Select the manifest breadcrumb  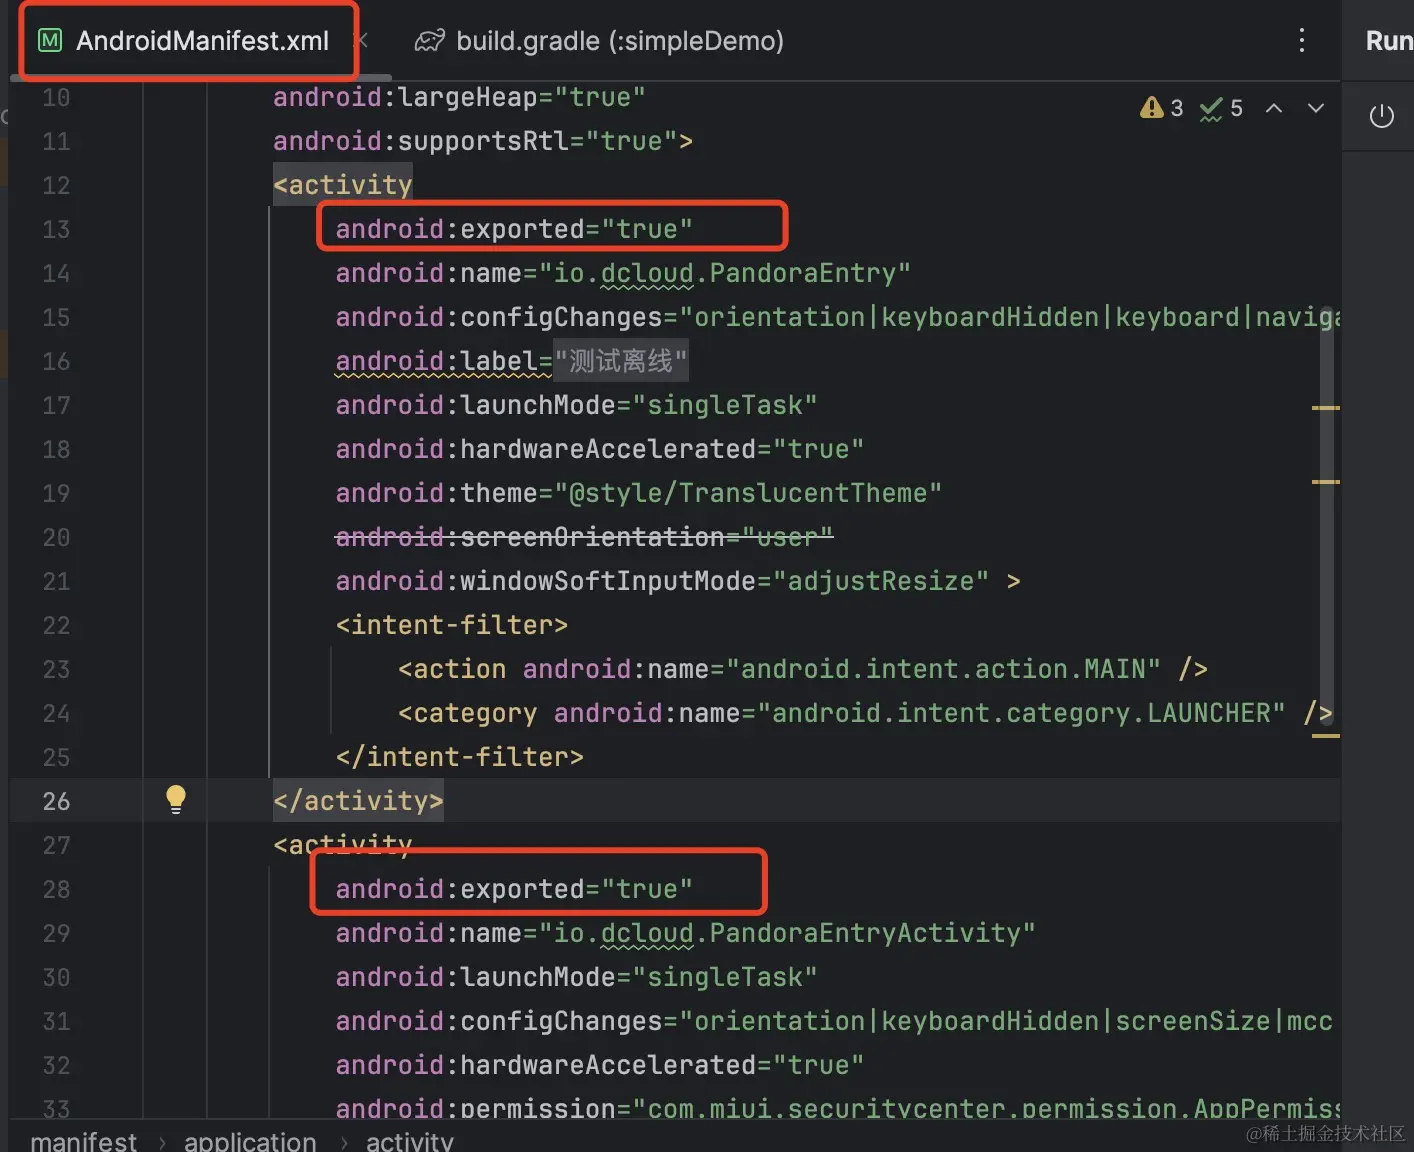click(x=84, y=1141)
